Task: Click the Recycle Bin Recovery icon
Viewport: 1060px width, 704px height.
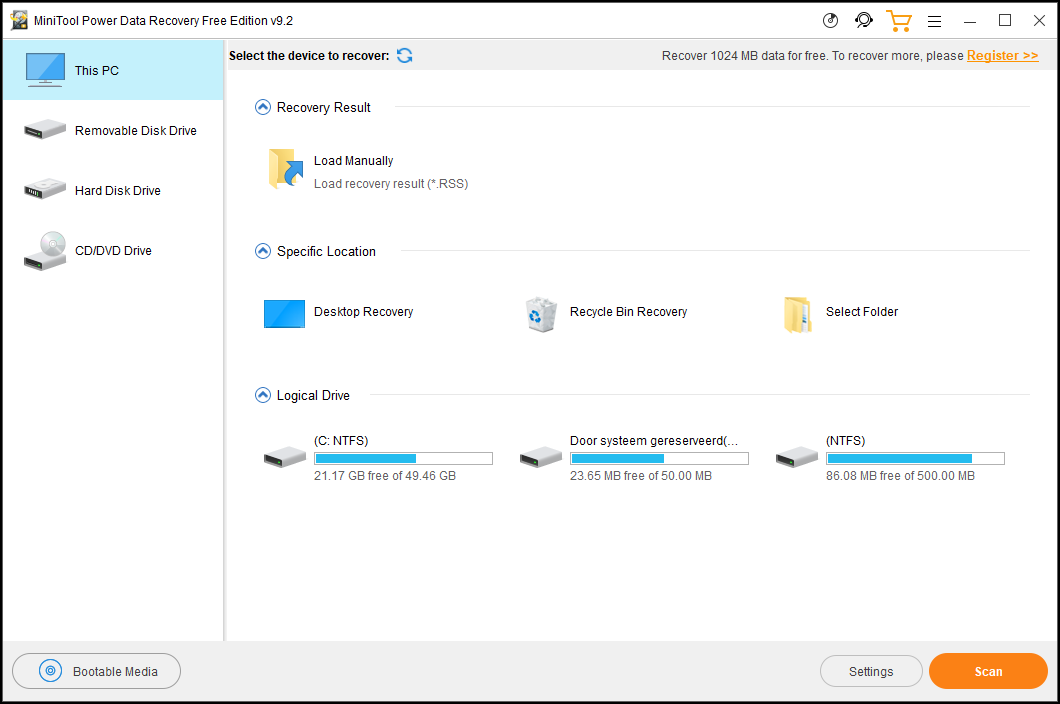Action: point(541,314)
